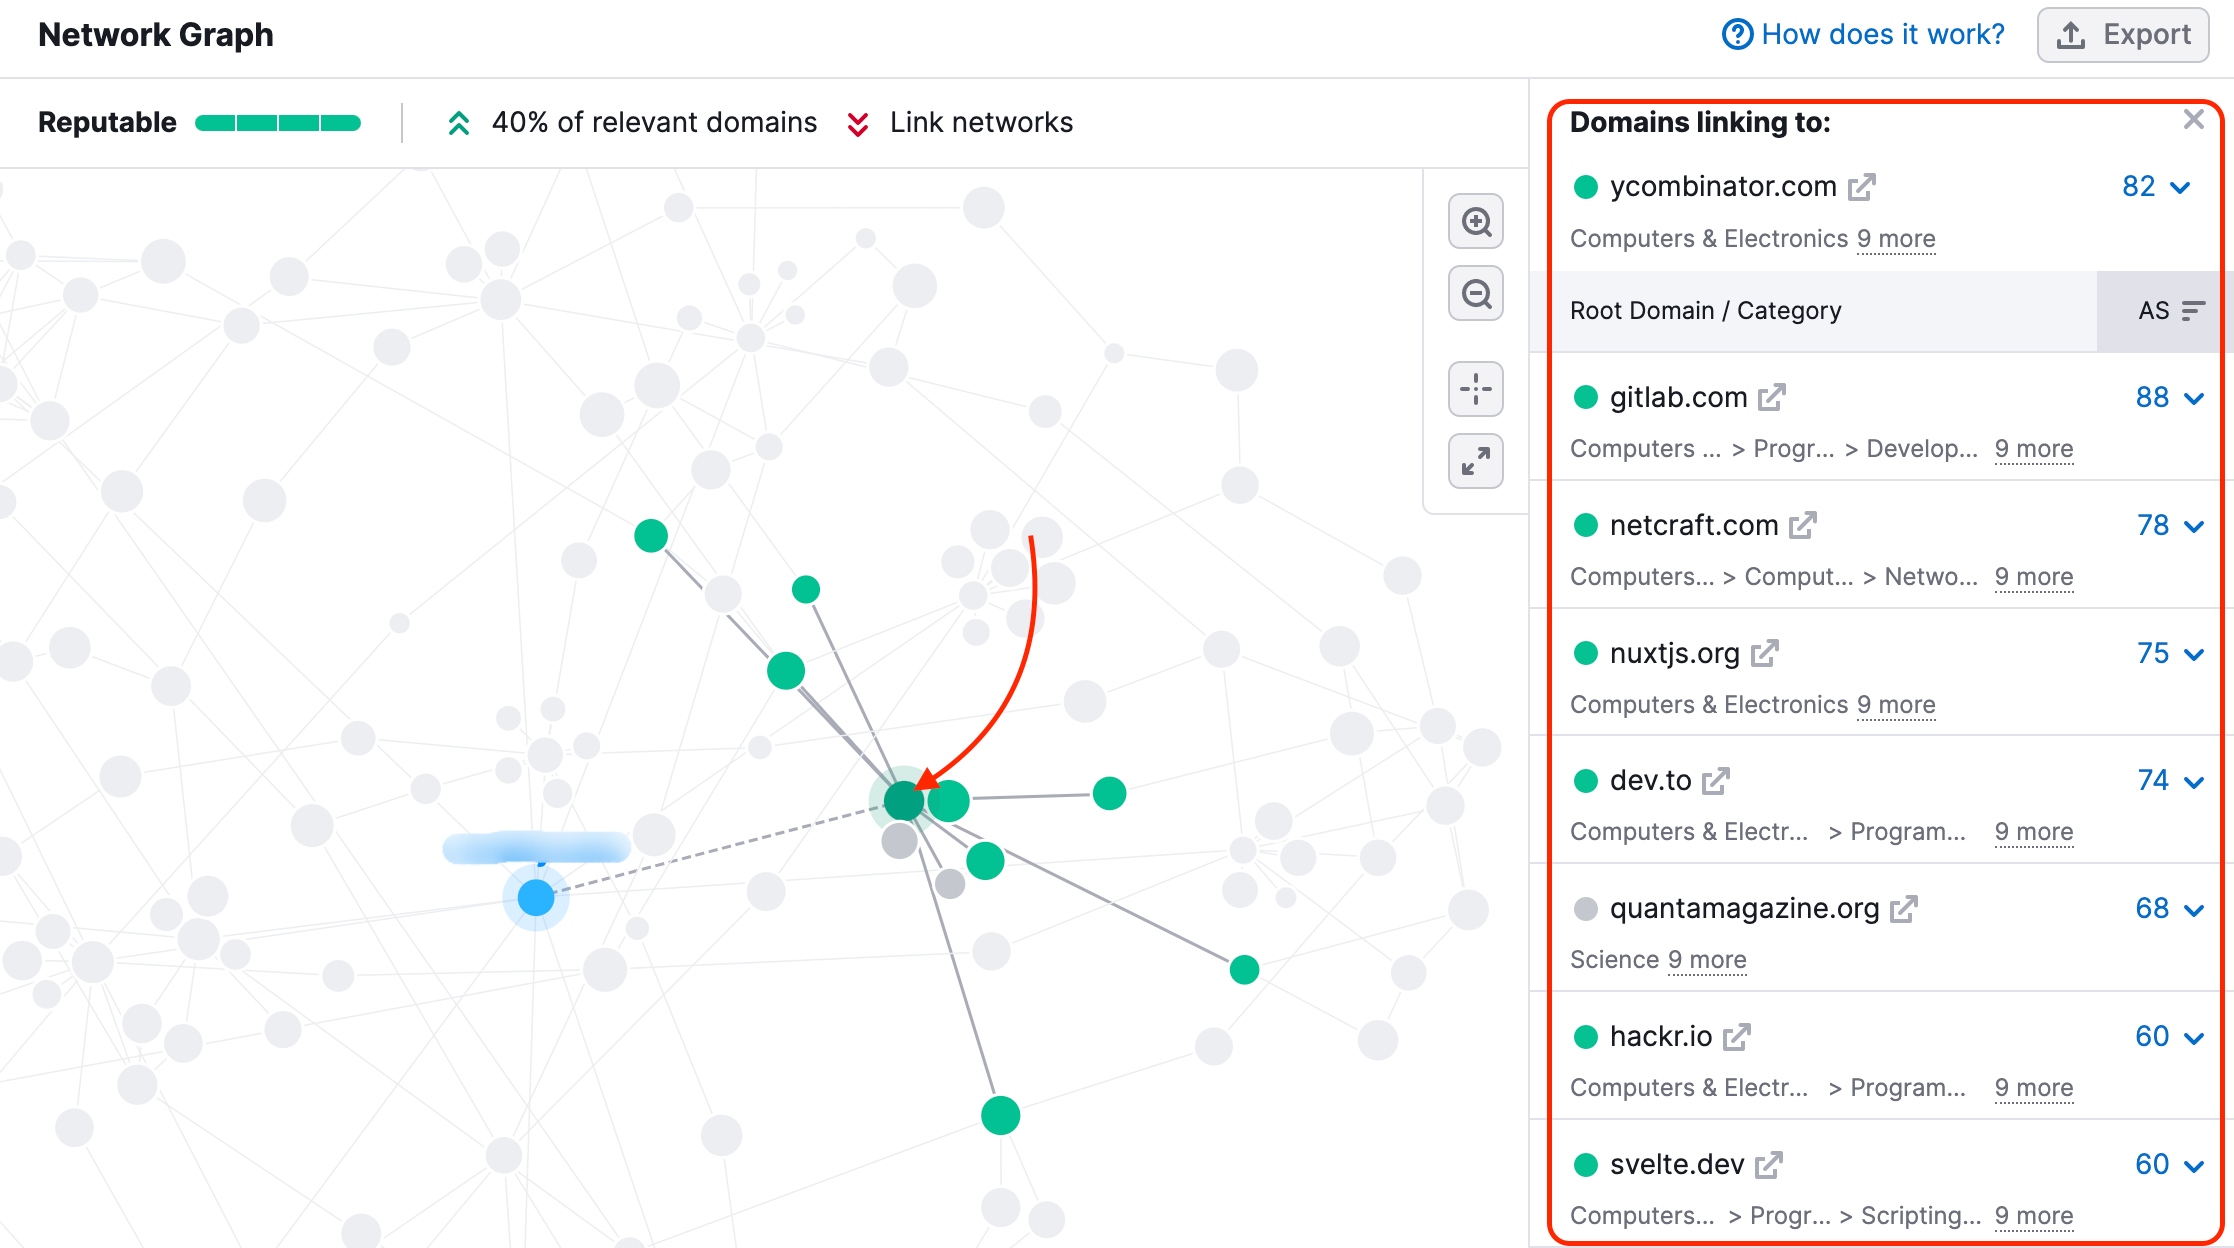The width and height of the screenshot is (2234, 1248).
Task: Zoom in on the network graph
Action: 1476,221
